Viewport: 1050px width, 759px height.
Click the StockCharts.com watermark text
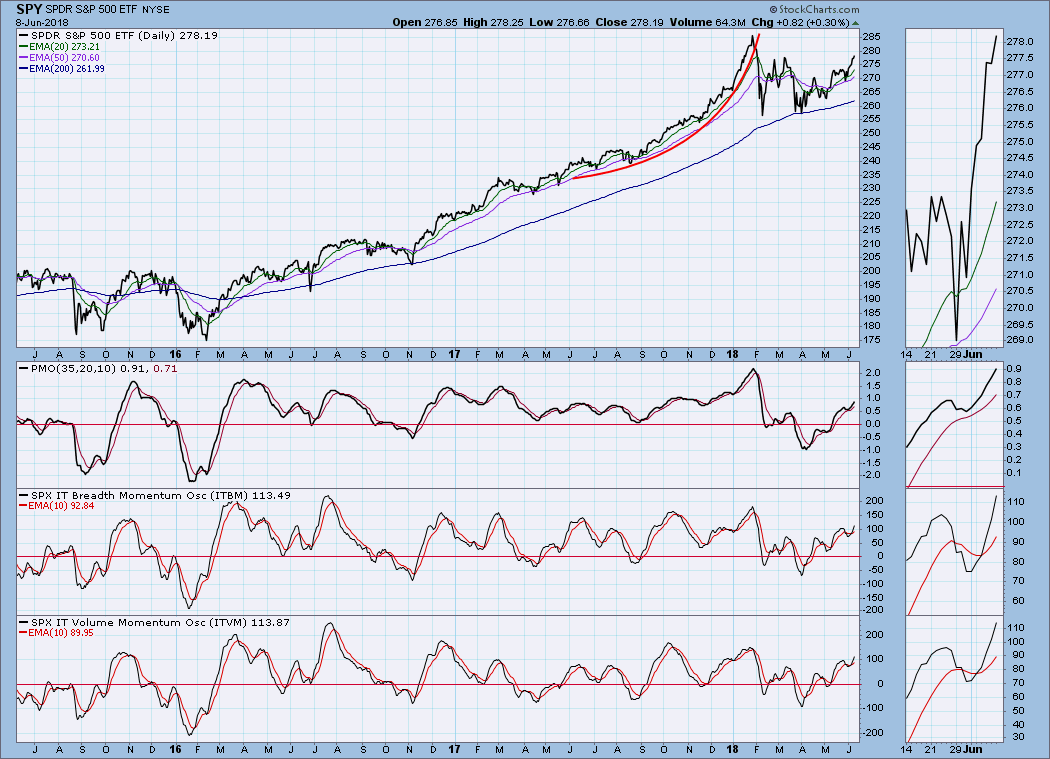point(814,9)
